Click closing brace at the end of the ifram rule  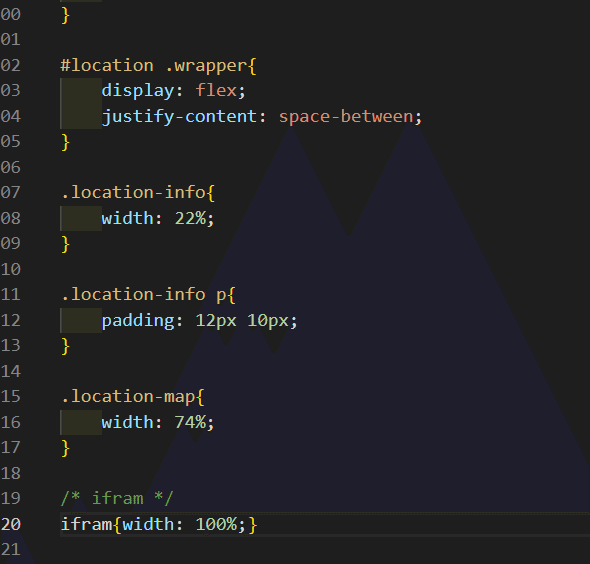pos(252,525)
